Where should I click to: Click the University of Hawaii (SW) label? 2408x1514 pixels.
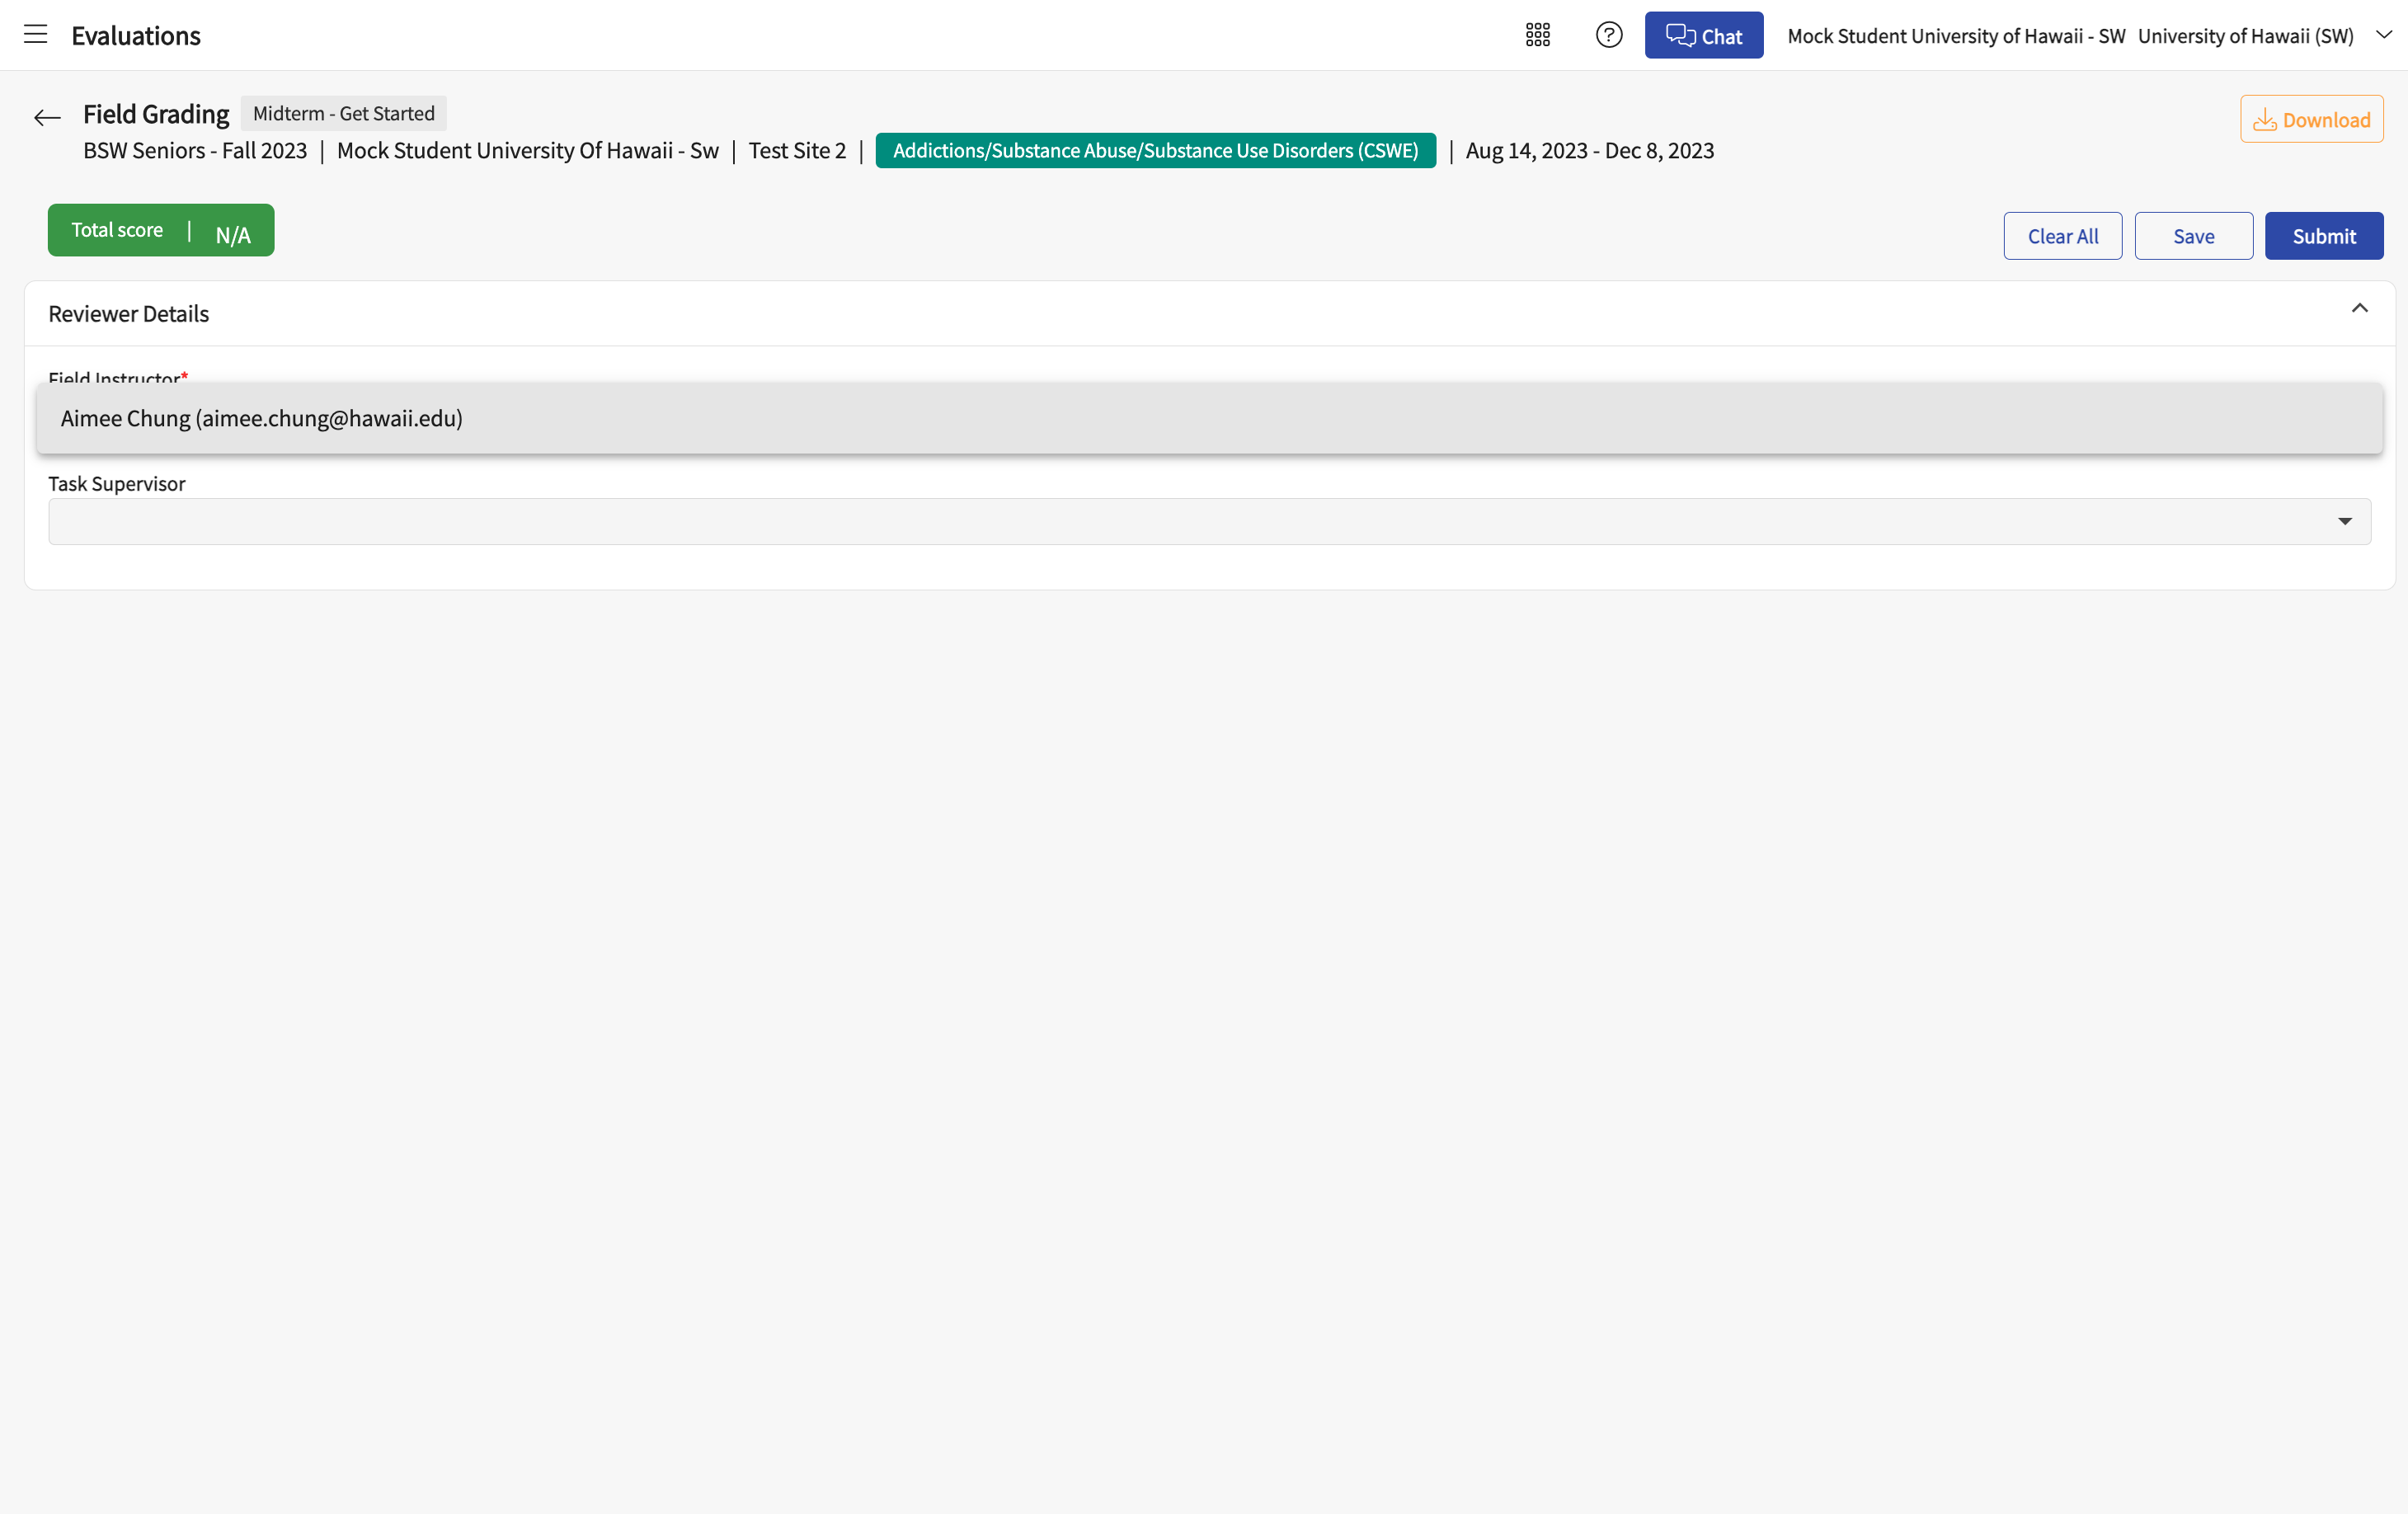[2245, 36]
